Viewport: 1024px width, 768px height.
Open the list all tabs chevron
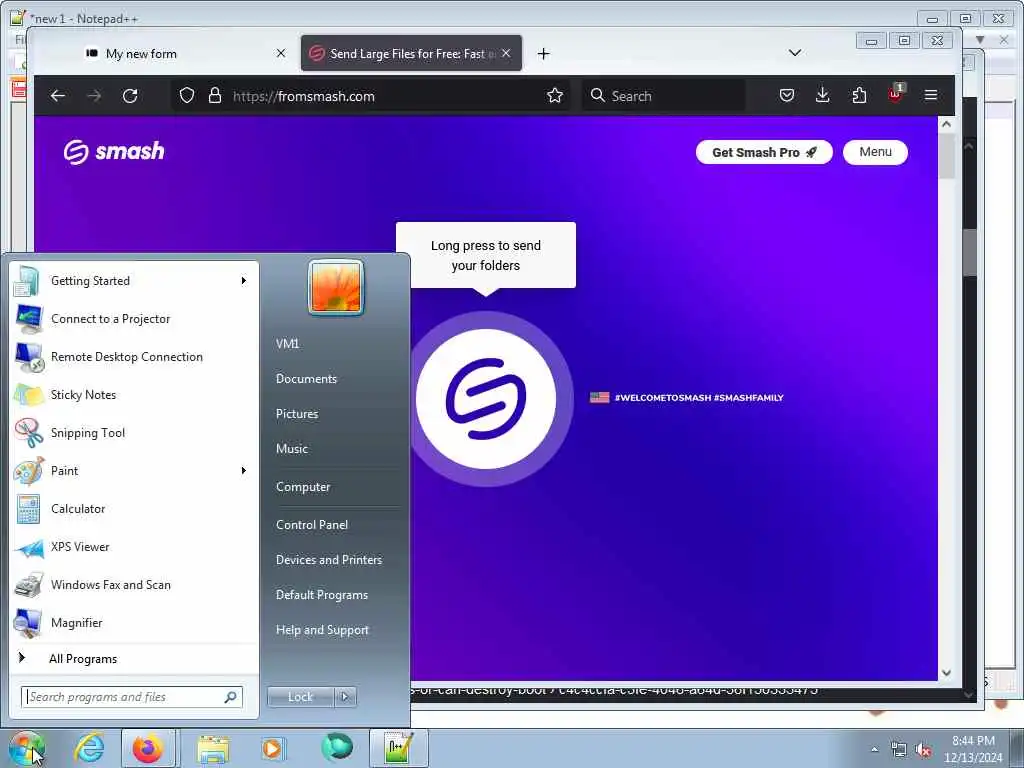795,53
